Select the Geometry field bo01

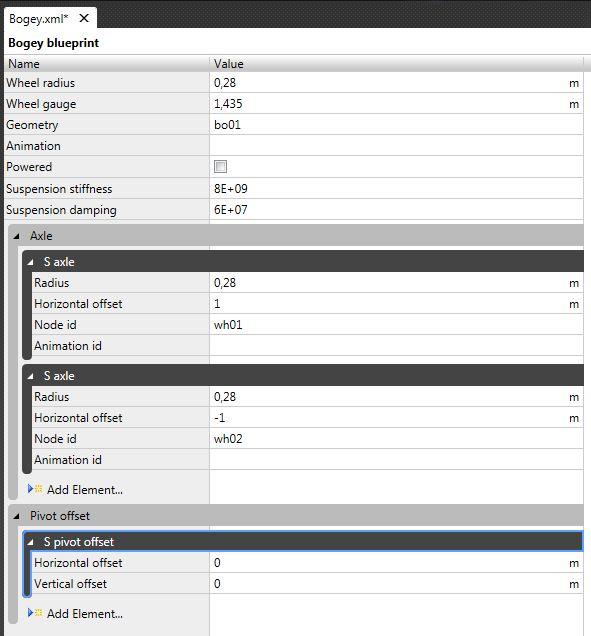pyautogui.click(x=396, y=125)
